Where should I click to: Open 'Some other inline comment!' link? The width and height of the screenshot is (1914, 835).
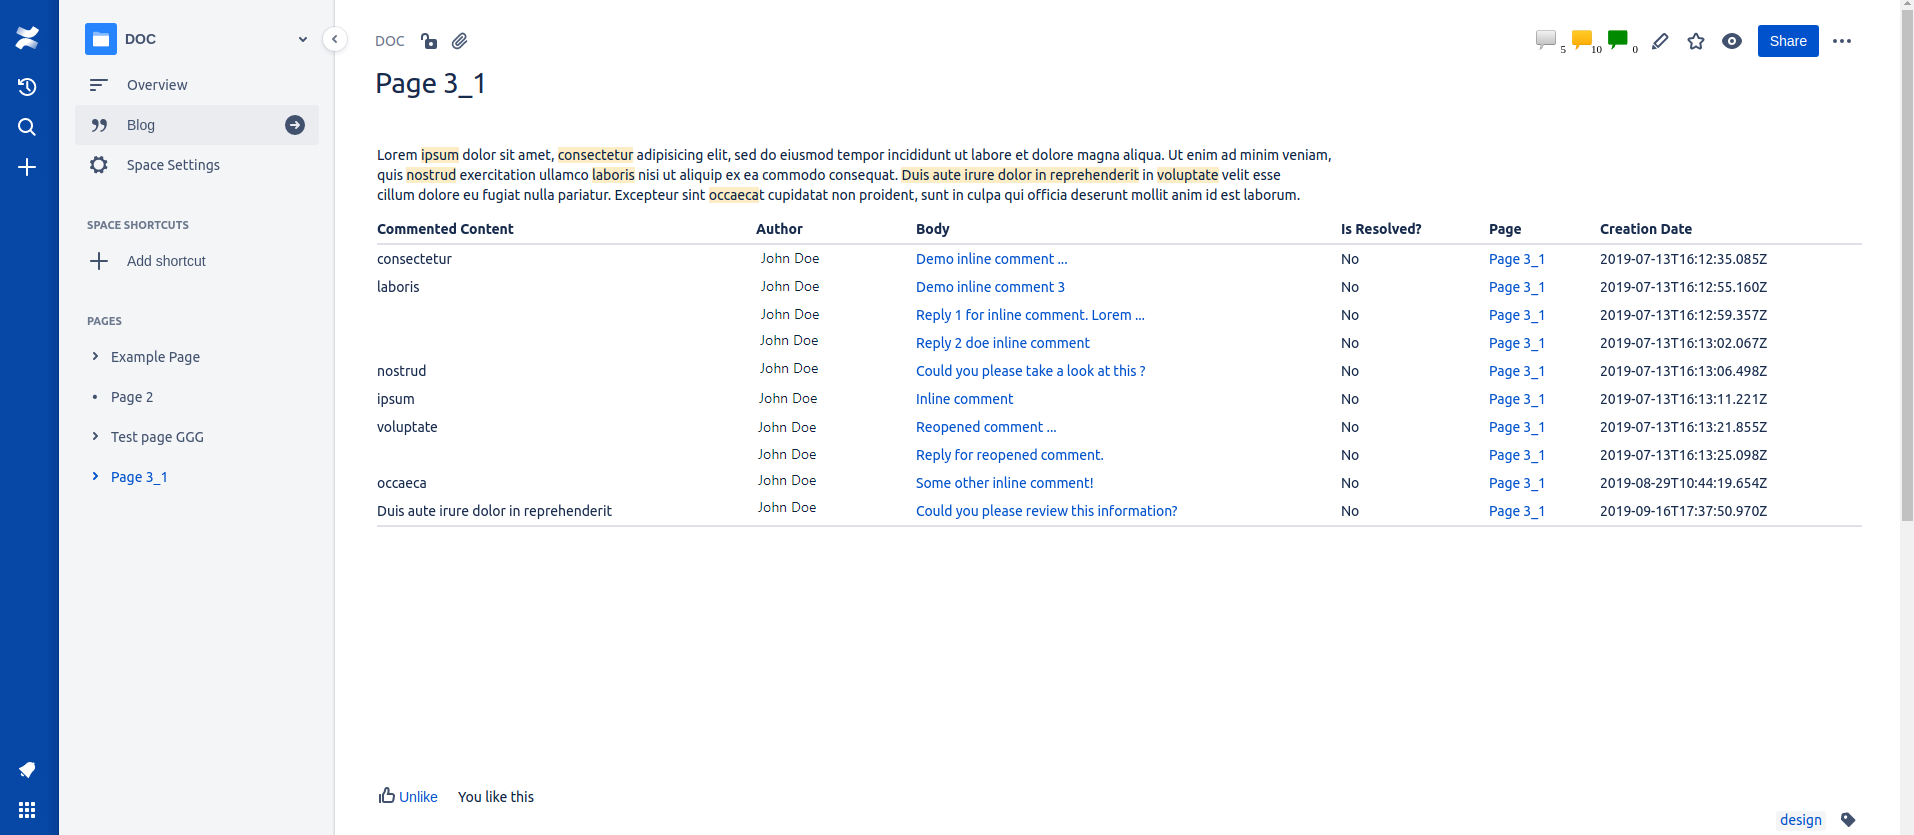[x=1004, y=483]
